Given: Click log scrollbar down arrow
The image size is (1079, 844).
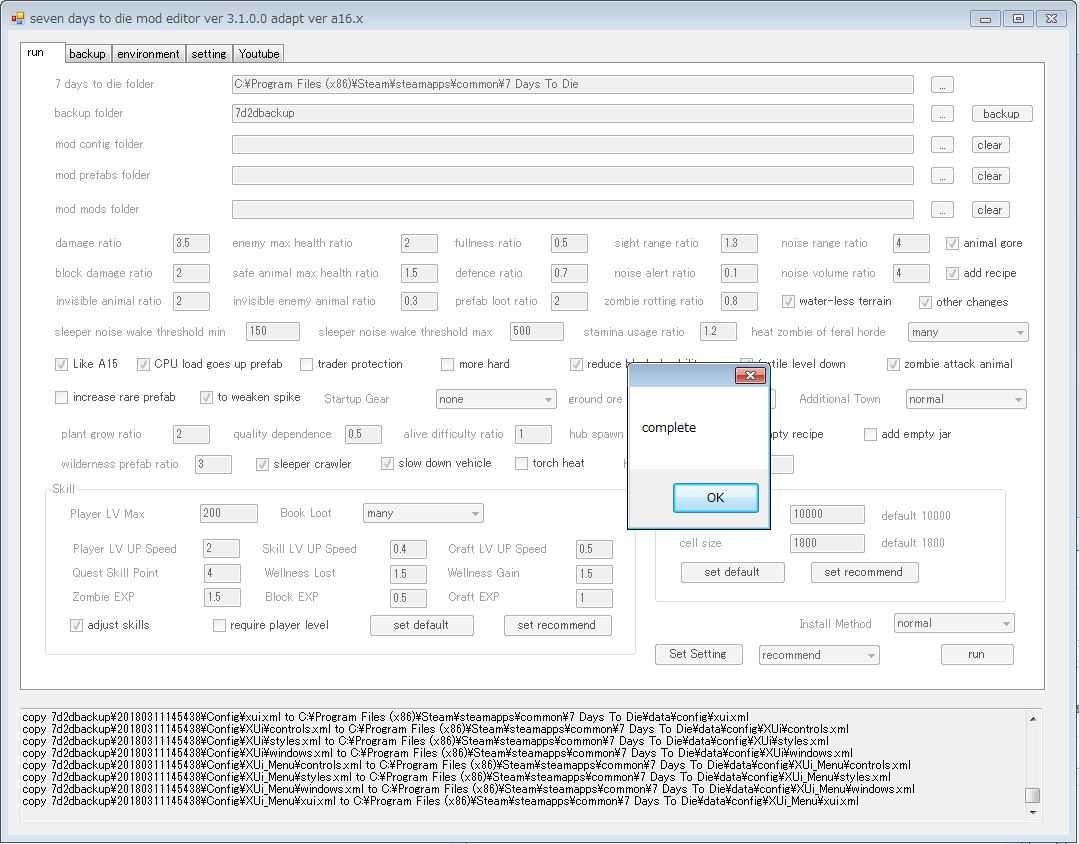Looking at the screenshot, I should tap(1032, 813).
